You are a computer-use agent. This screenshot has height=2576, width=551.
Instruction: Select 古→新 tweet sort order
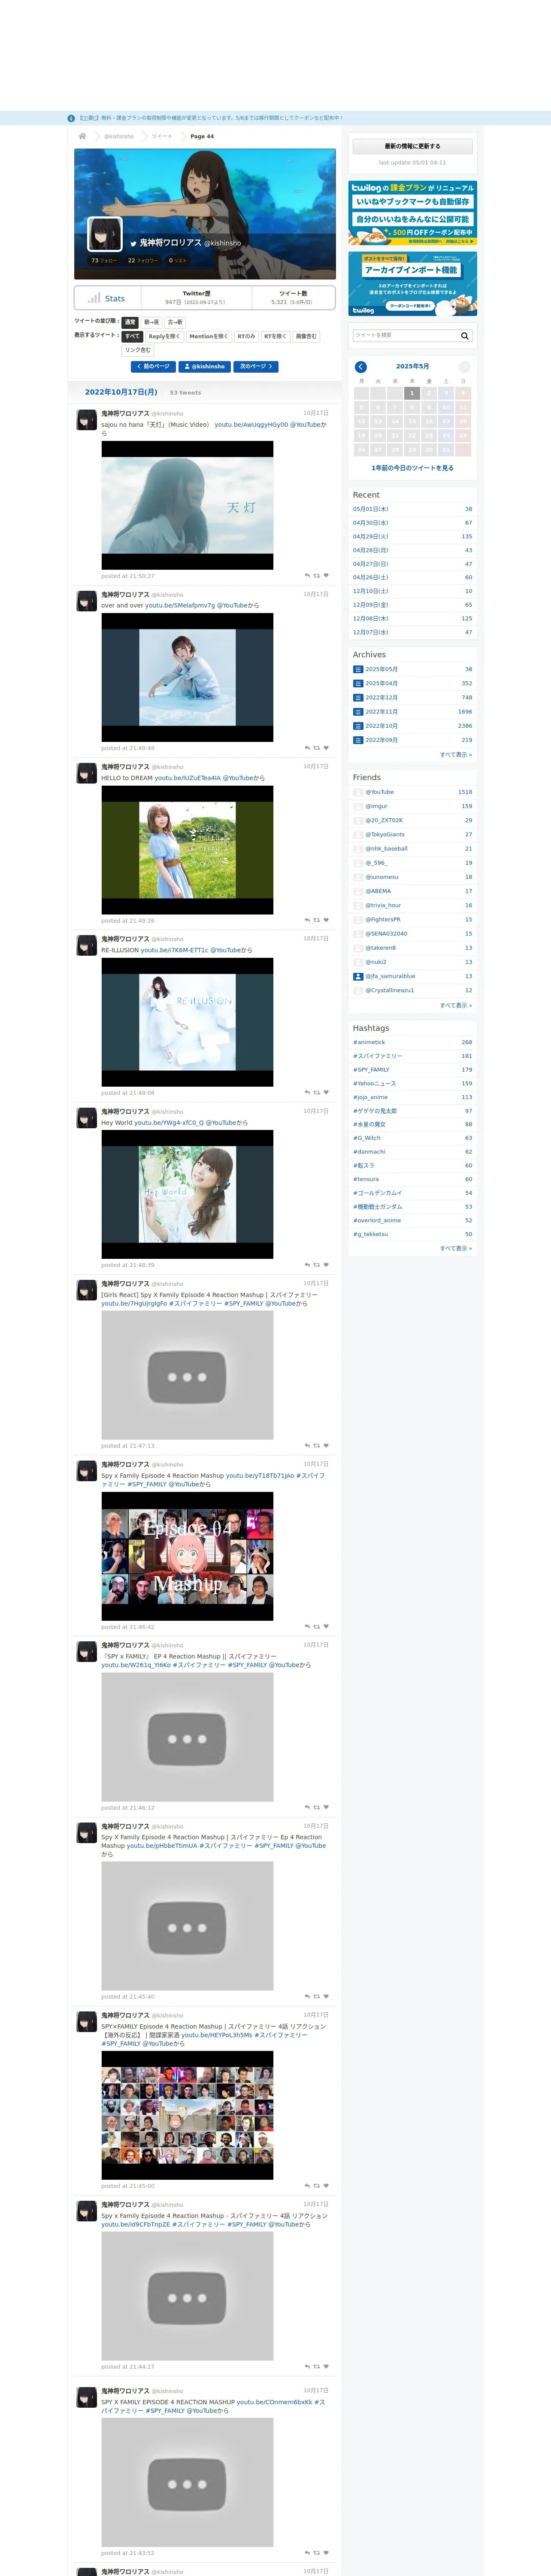175,322
